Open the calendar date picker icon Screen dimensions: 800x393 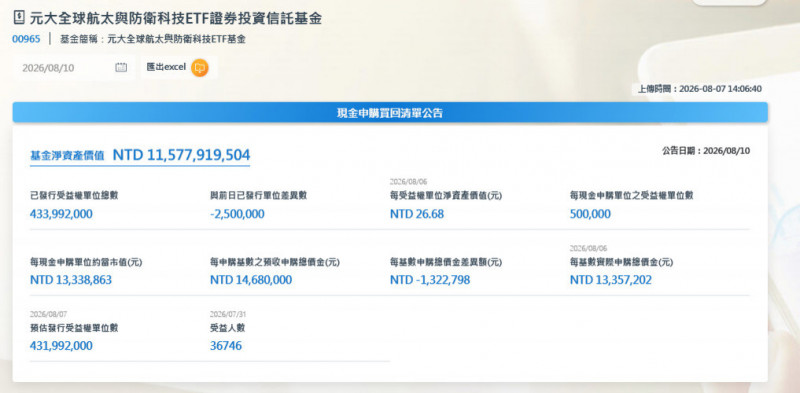point(121,67)
